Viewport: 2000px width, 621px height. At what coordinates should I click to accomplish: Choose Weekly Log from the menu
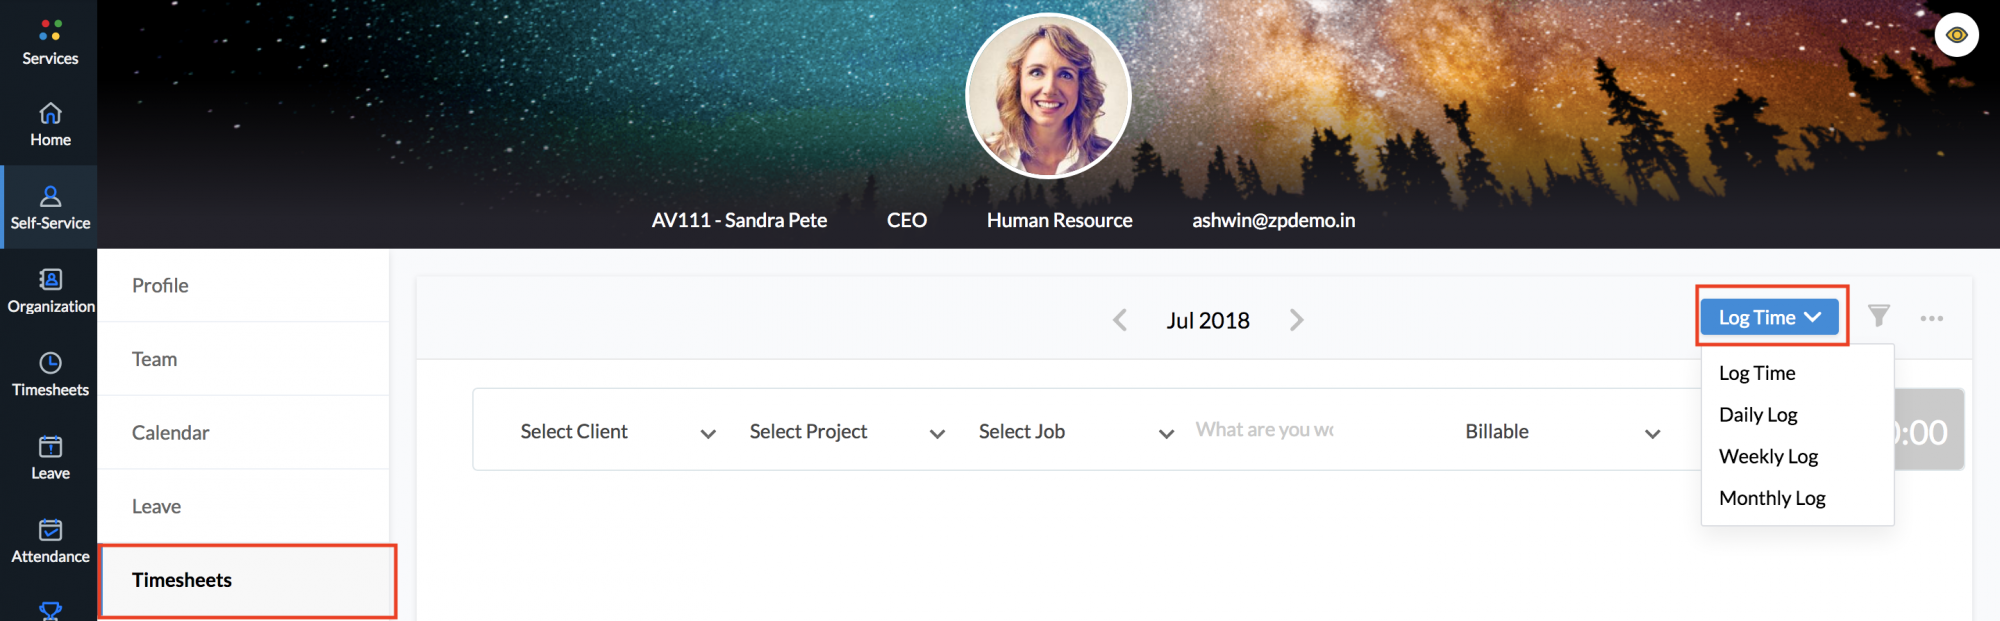pyautogui.click(x=1768, y=456)
